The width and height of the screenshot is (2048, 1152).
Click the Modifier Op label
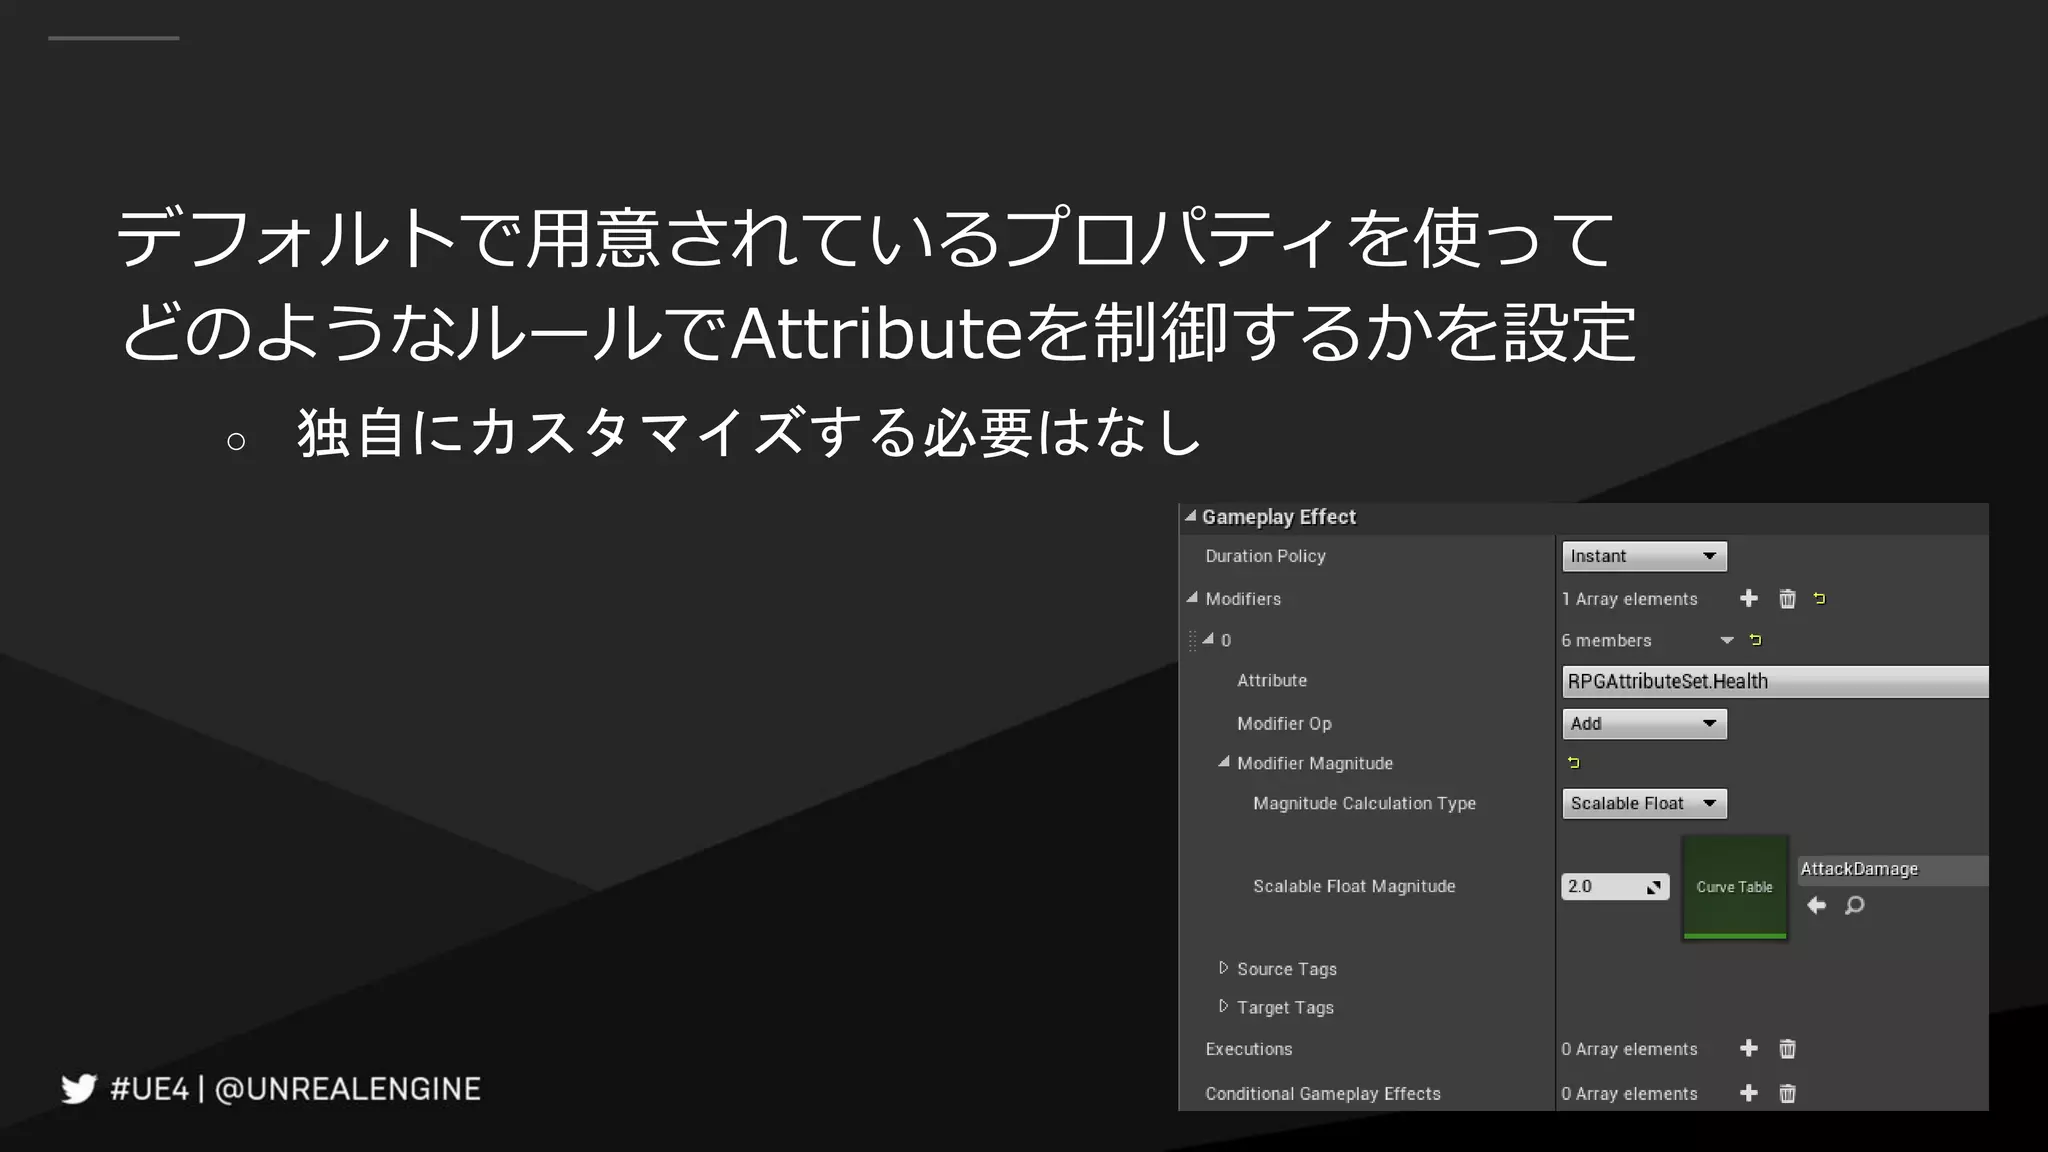click(x=1284, y=723)
